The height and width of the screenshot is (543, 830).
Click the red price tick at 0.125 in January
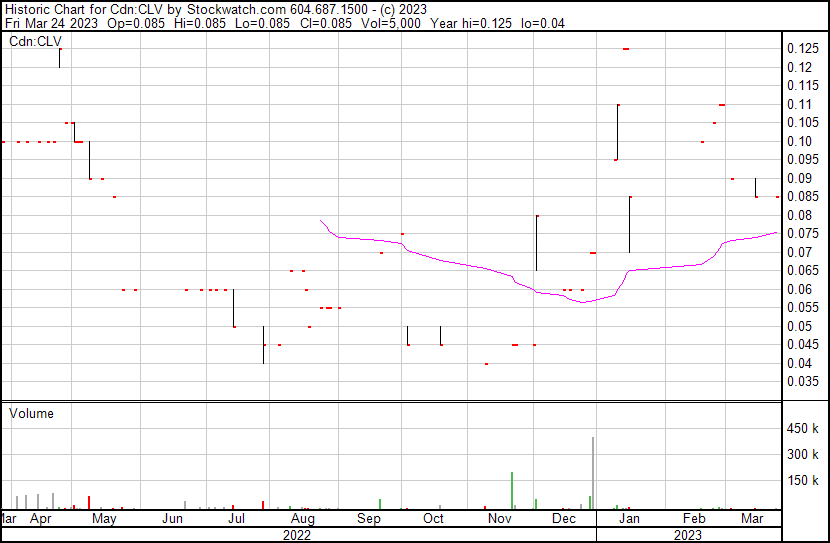coord(626,49)
